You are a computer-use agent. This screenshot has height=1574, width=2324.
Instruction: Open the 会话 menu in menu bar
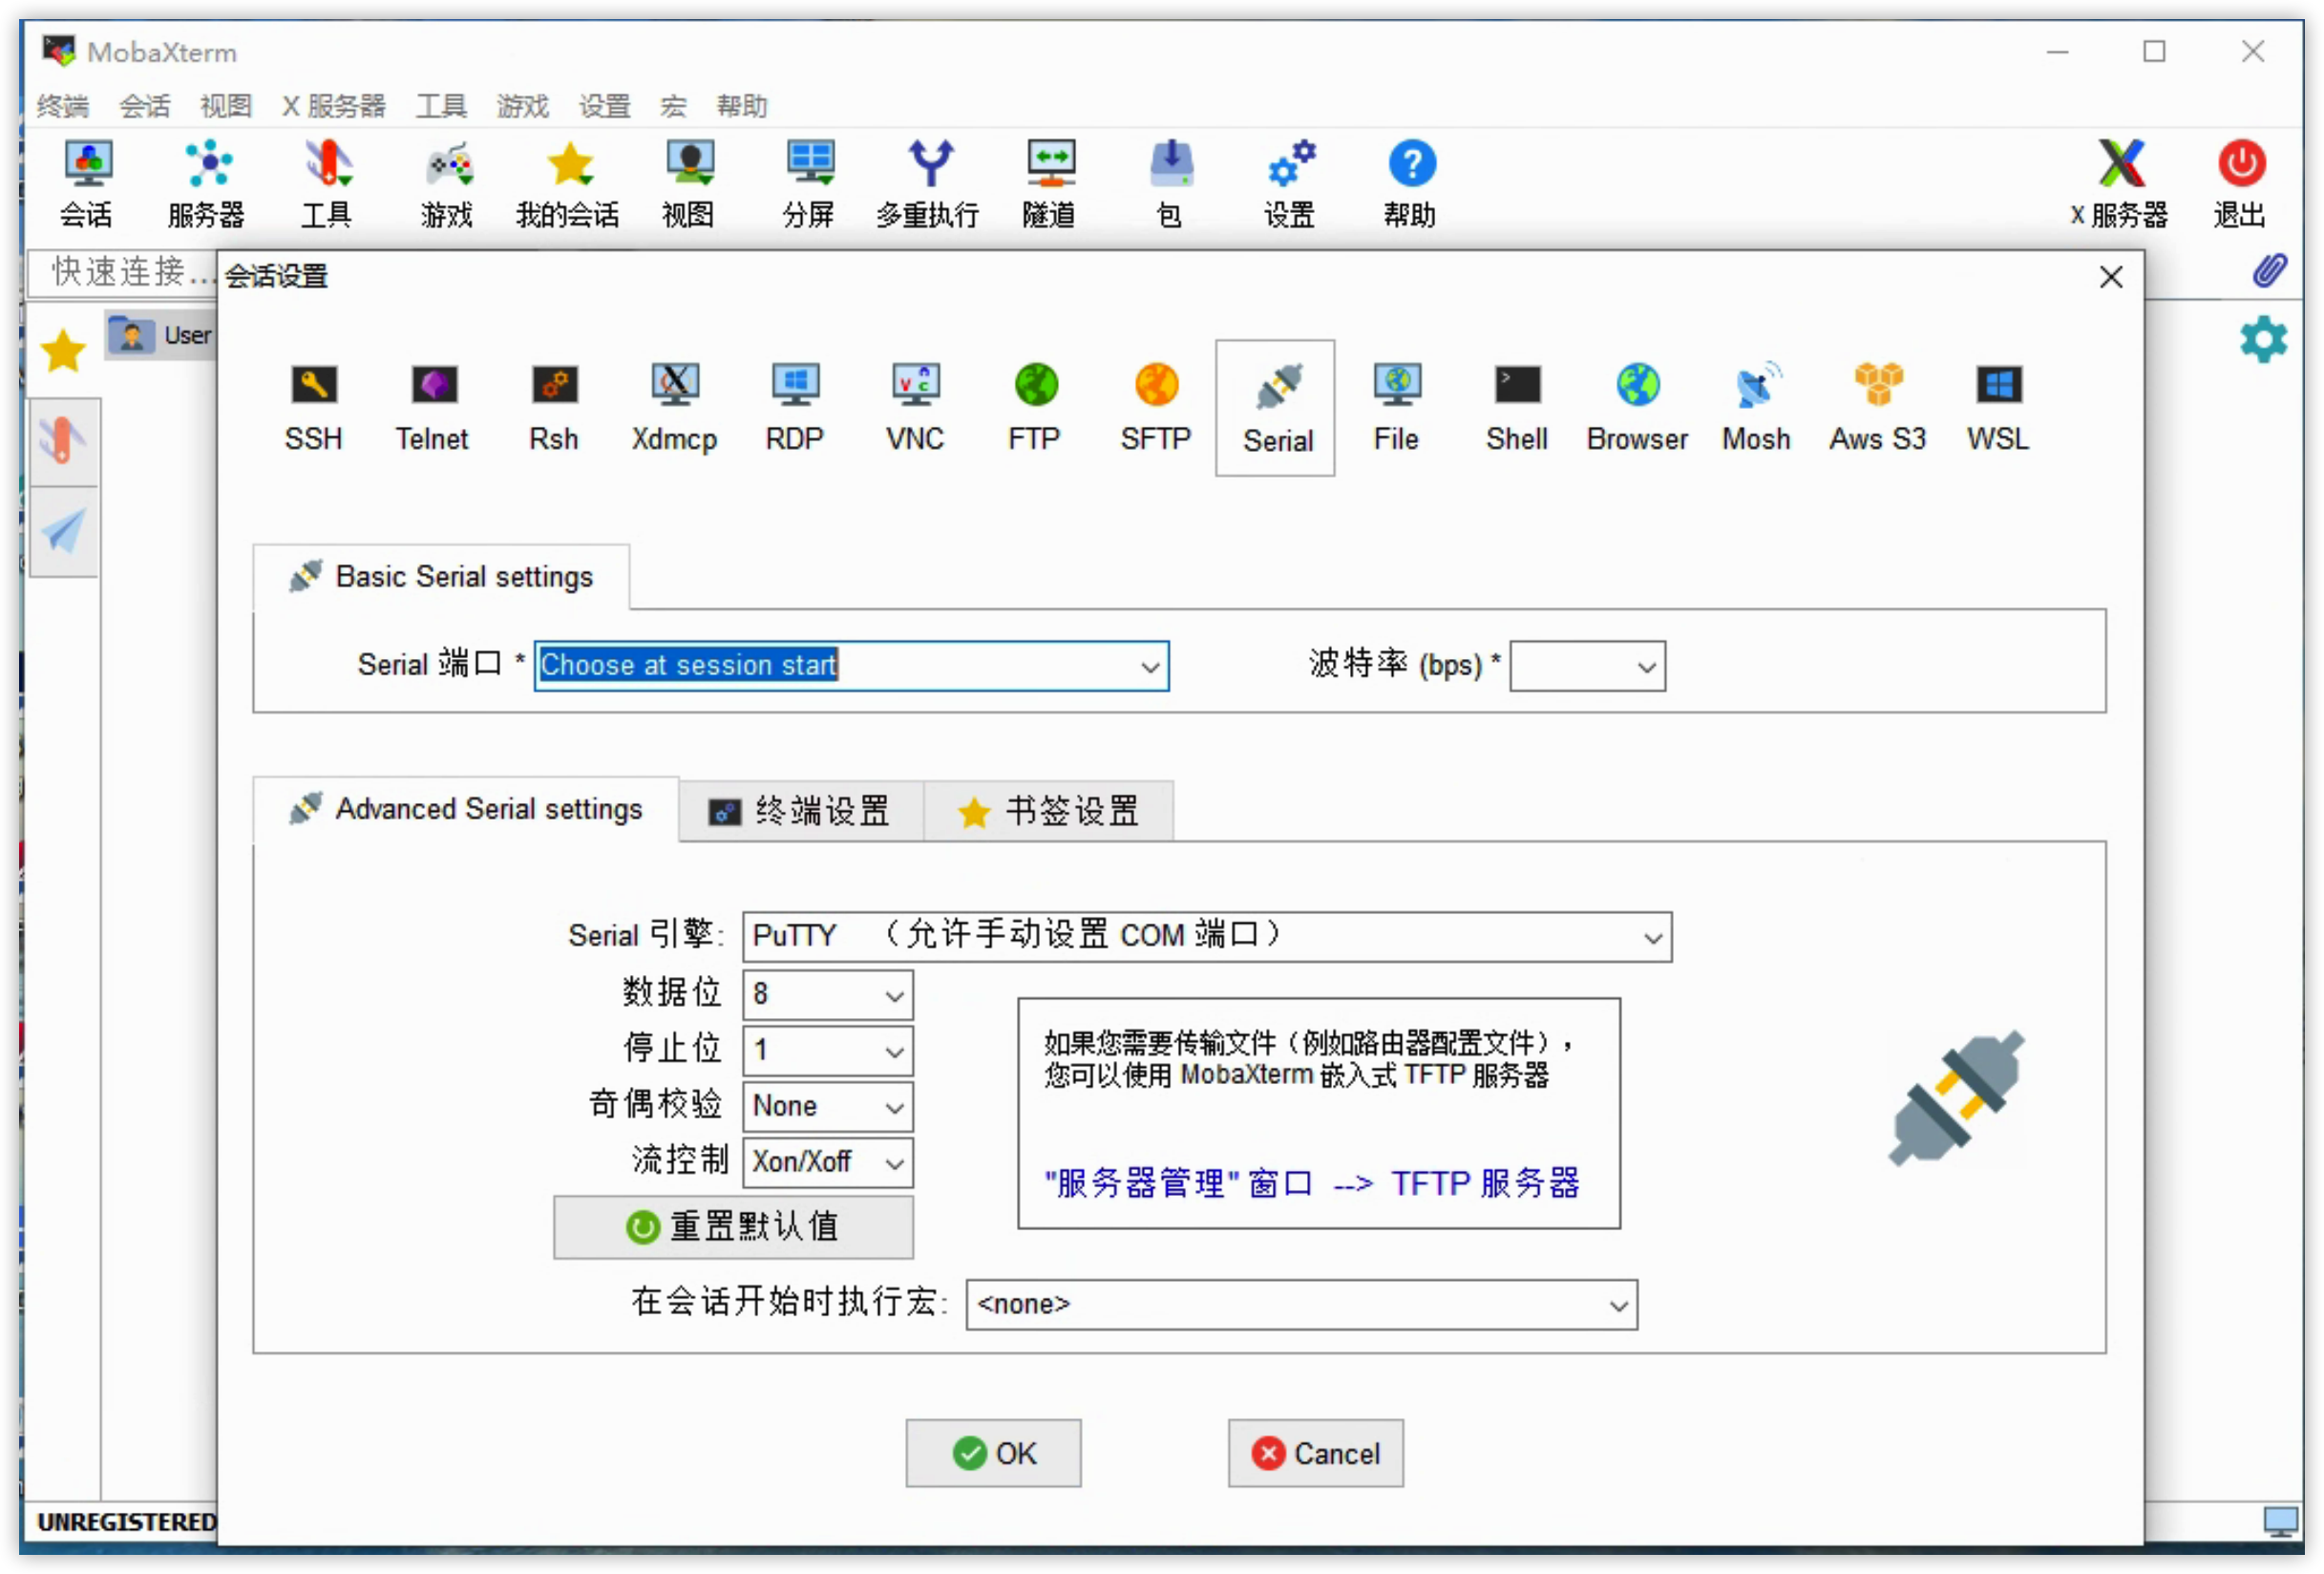pos(145,105)
